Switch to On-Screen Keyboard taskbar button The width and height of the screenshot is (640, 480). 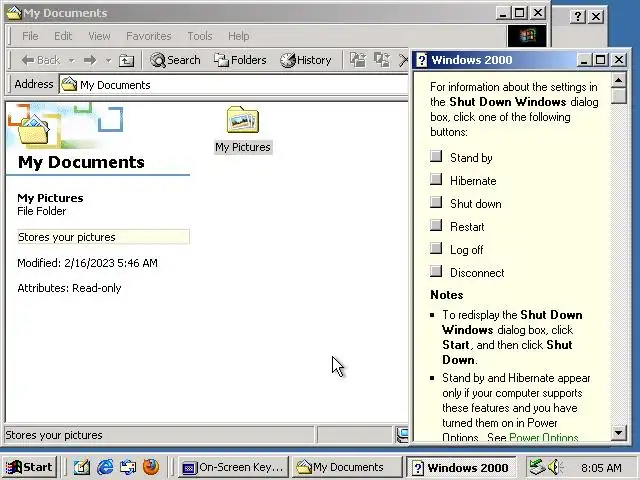(233, 467)
